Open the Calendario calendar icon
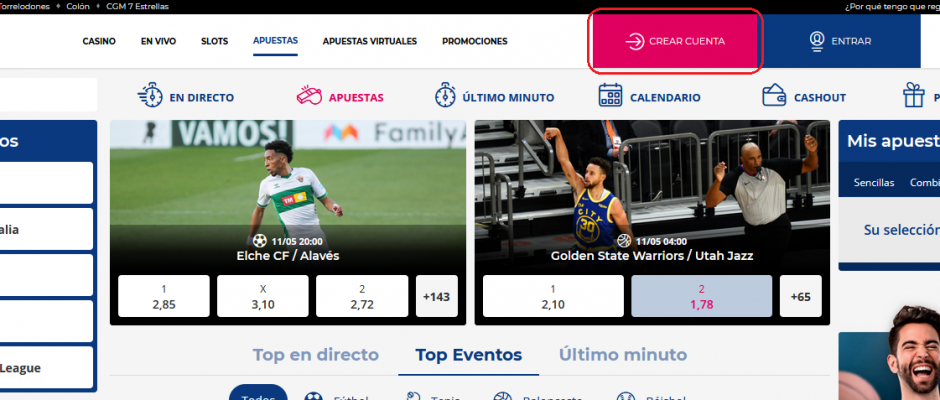This screenshot has width=940, height=400. [610, 96]
